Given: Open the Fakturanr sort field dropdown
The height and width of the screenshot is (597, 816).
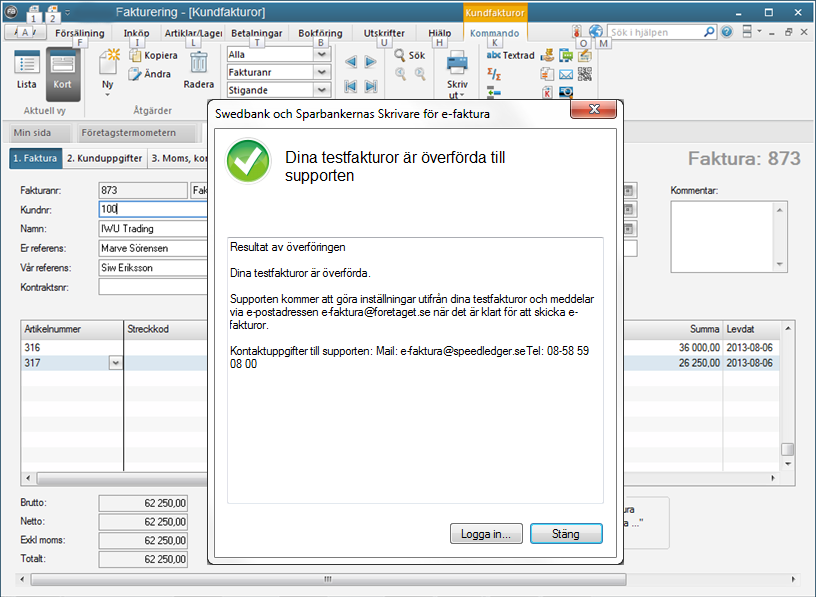Looking at the screenshot, I should [322, 72].
